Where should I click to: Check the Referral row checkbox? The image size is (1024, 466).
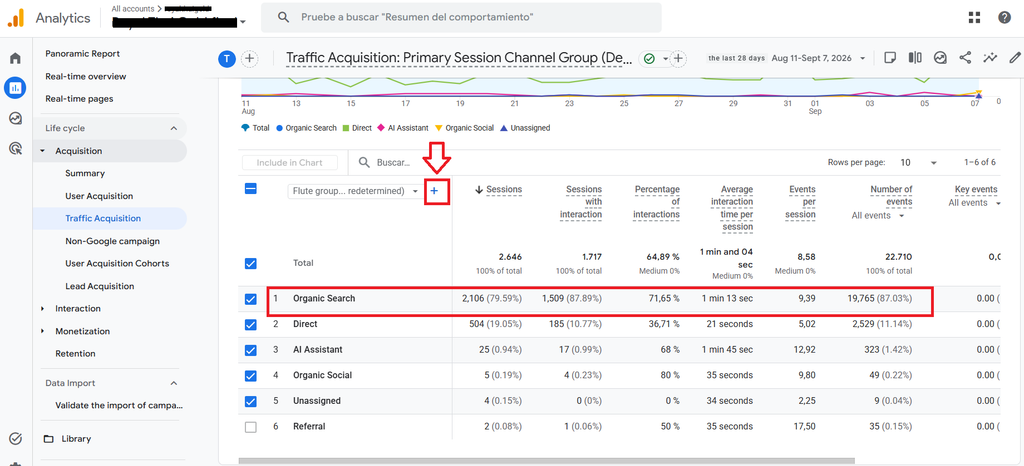tap(250, 427)
